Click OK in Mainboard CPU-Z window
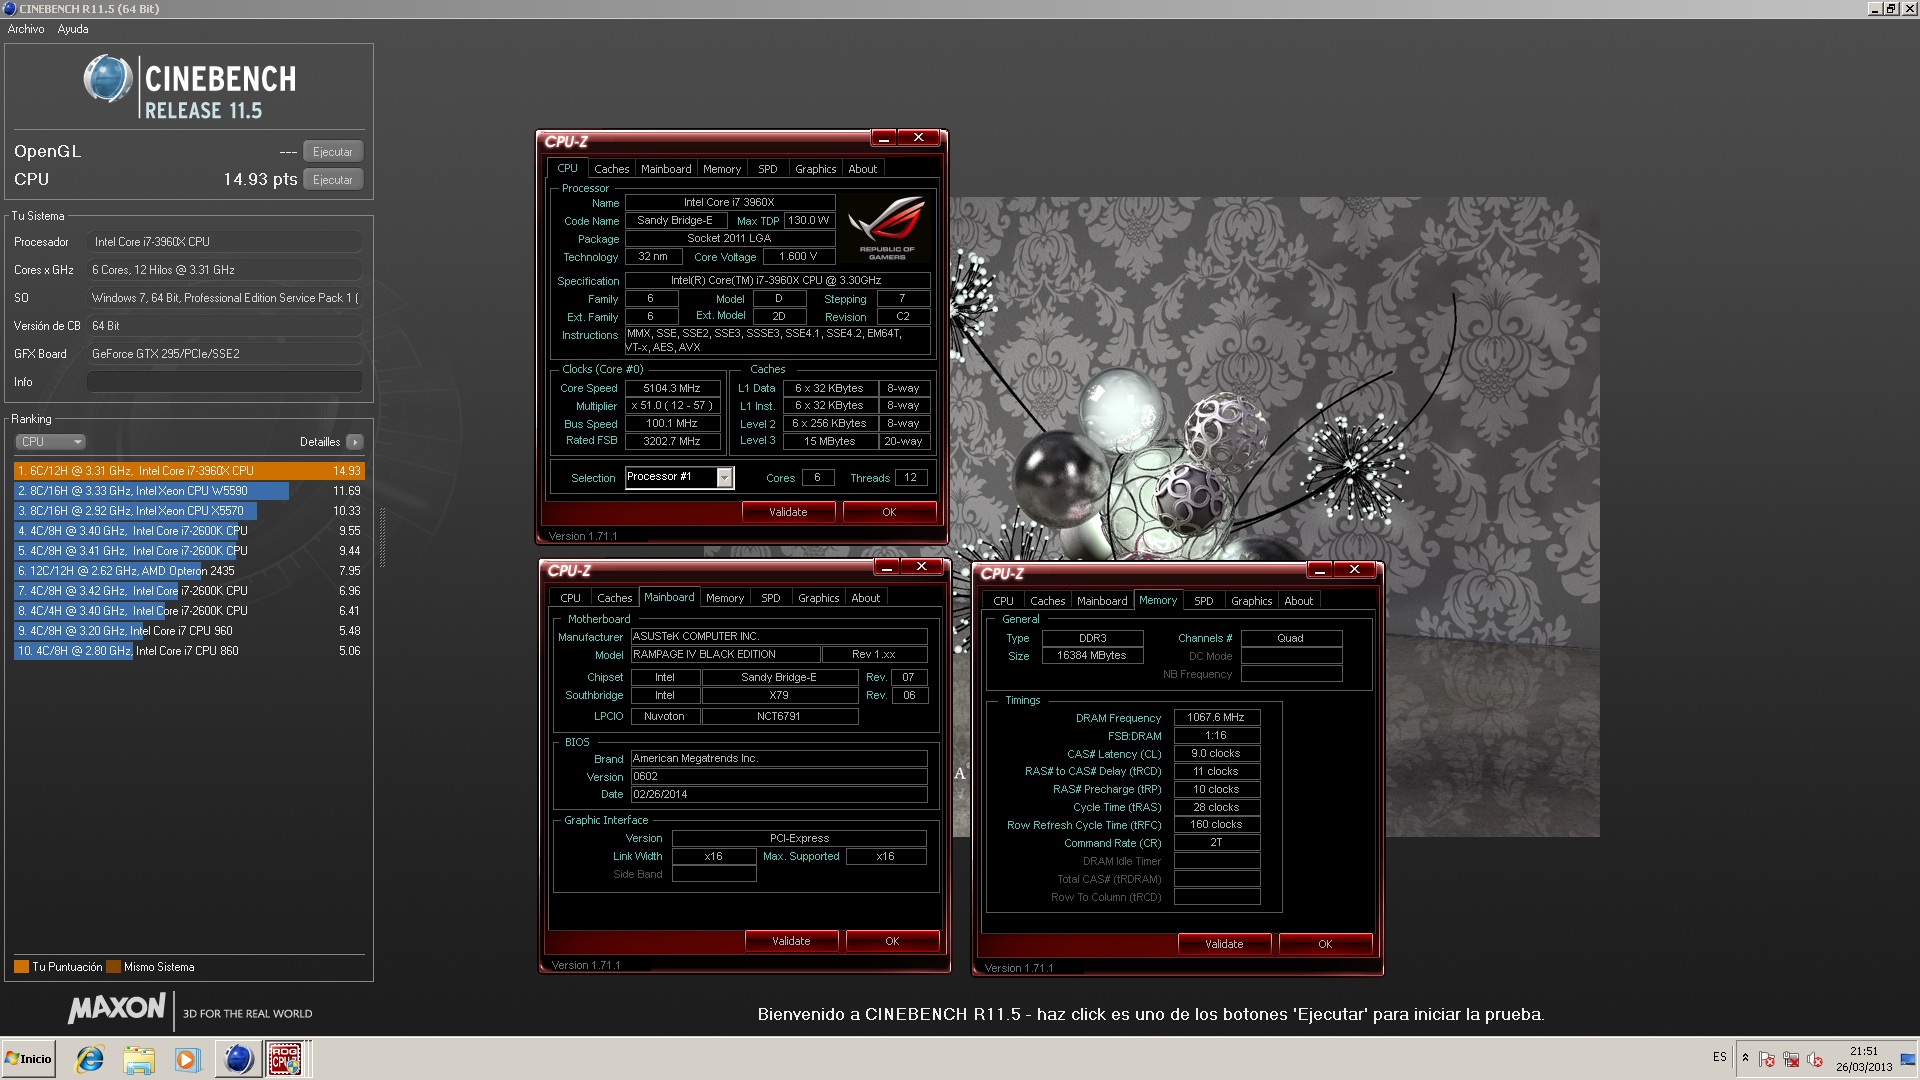 point(892,941)
